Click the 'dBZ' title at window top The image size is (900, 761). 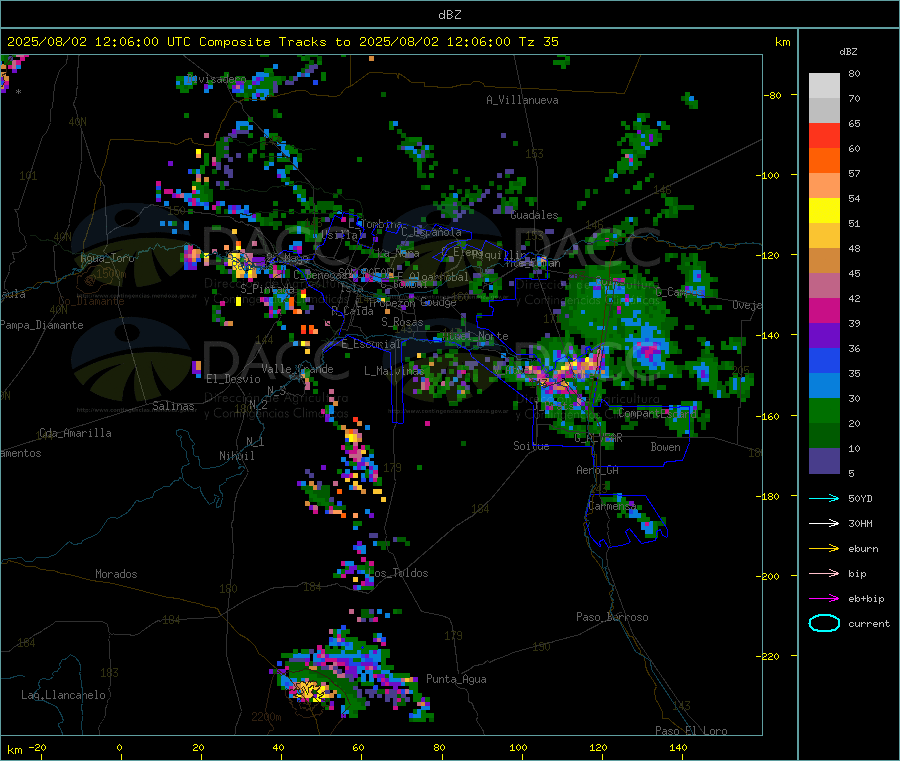click(x=449, y=15)
